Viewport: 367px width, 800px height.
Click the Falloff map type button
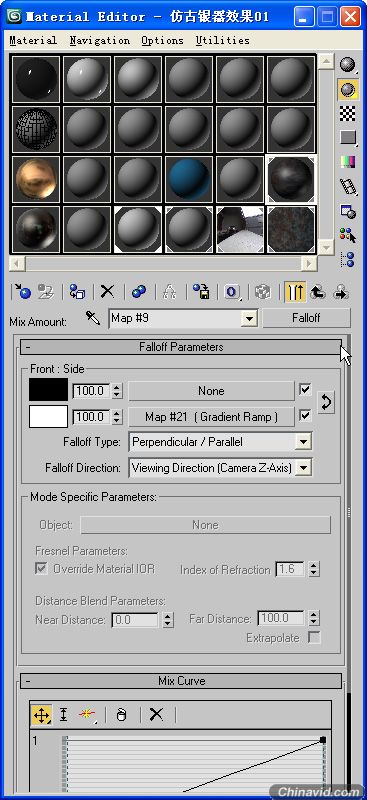[x=306, y=318]
